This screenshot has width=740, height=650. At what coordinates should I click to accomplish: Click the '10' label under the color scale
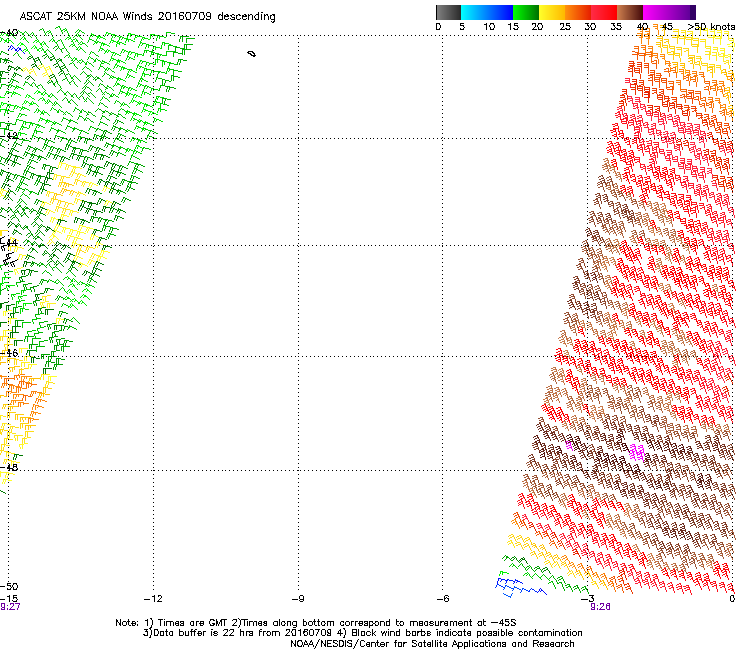coord(489,27)
